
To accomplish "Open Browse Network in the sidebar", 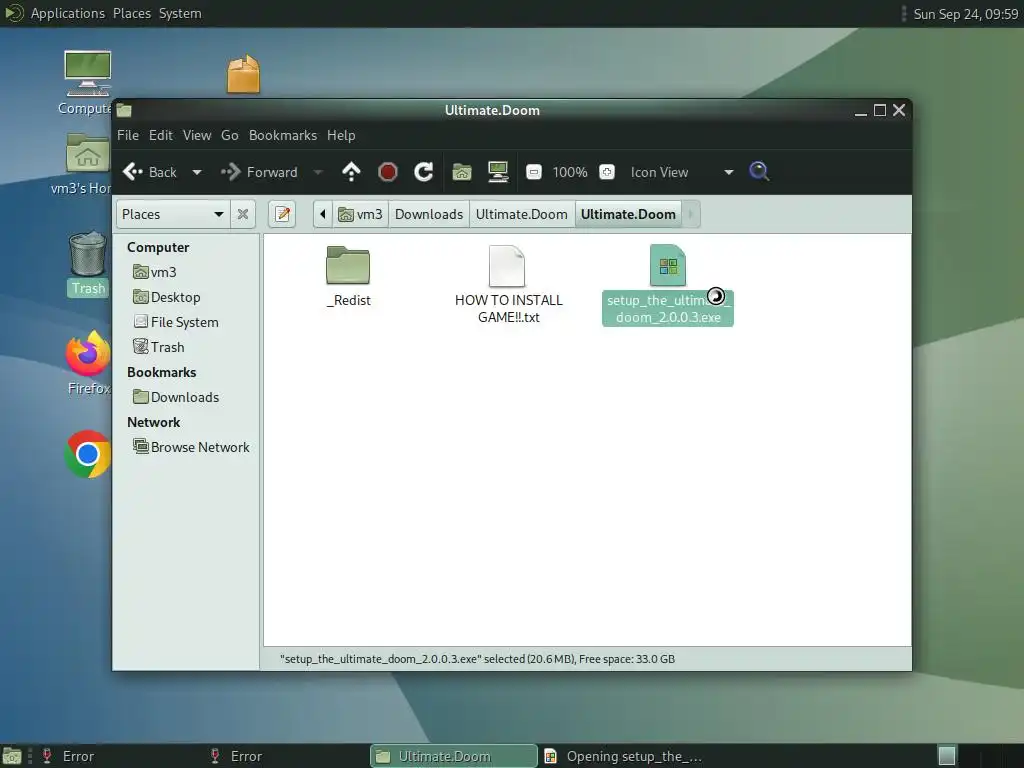I will [x=191, y=447].
